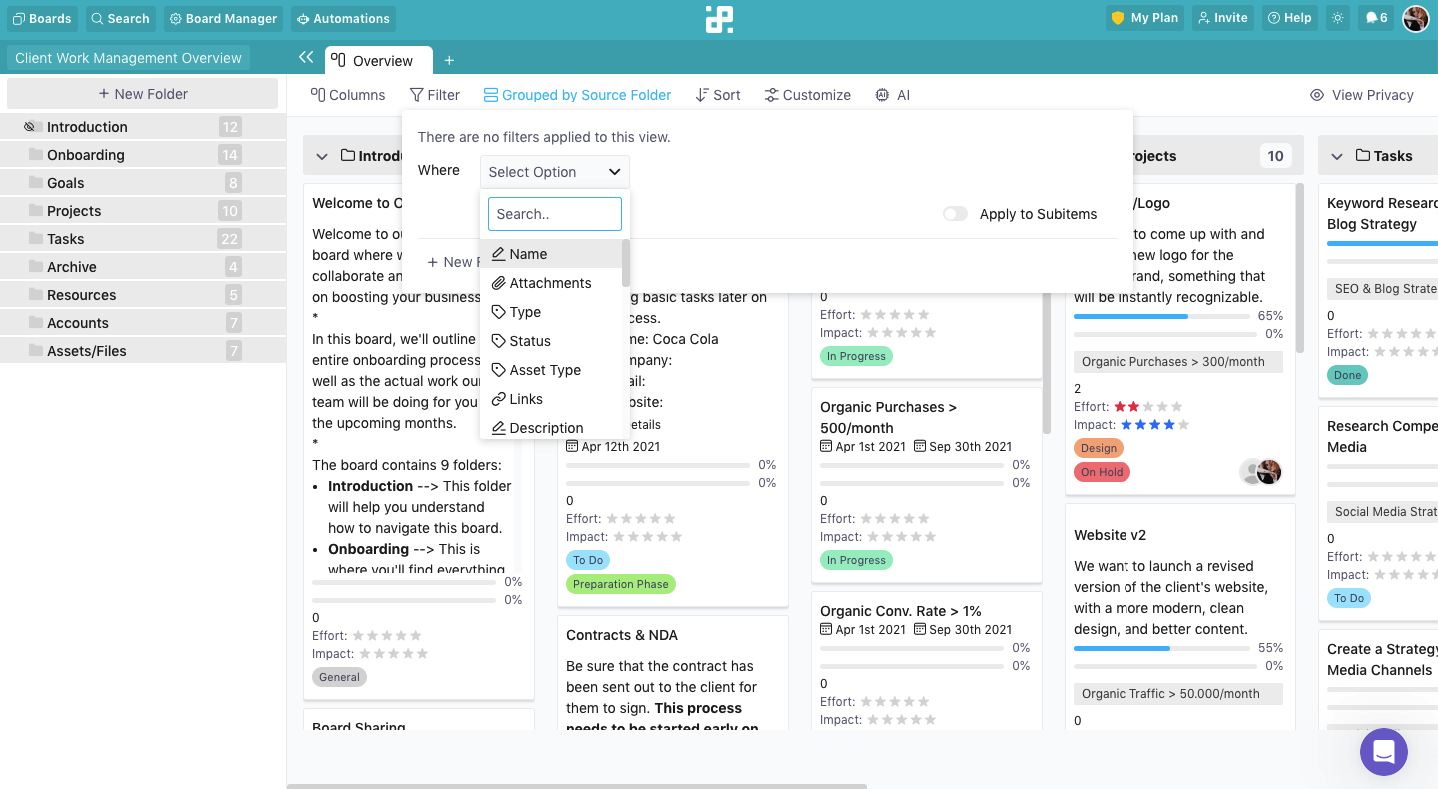Choose Links in filter options
The height and width of the screenshot is (789, 1438).
551,399
